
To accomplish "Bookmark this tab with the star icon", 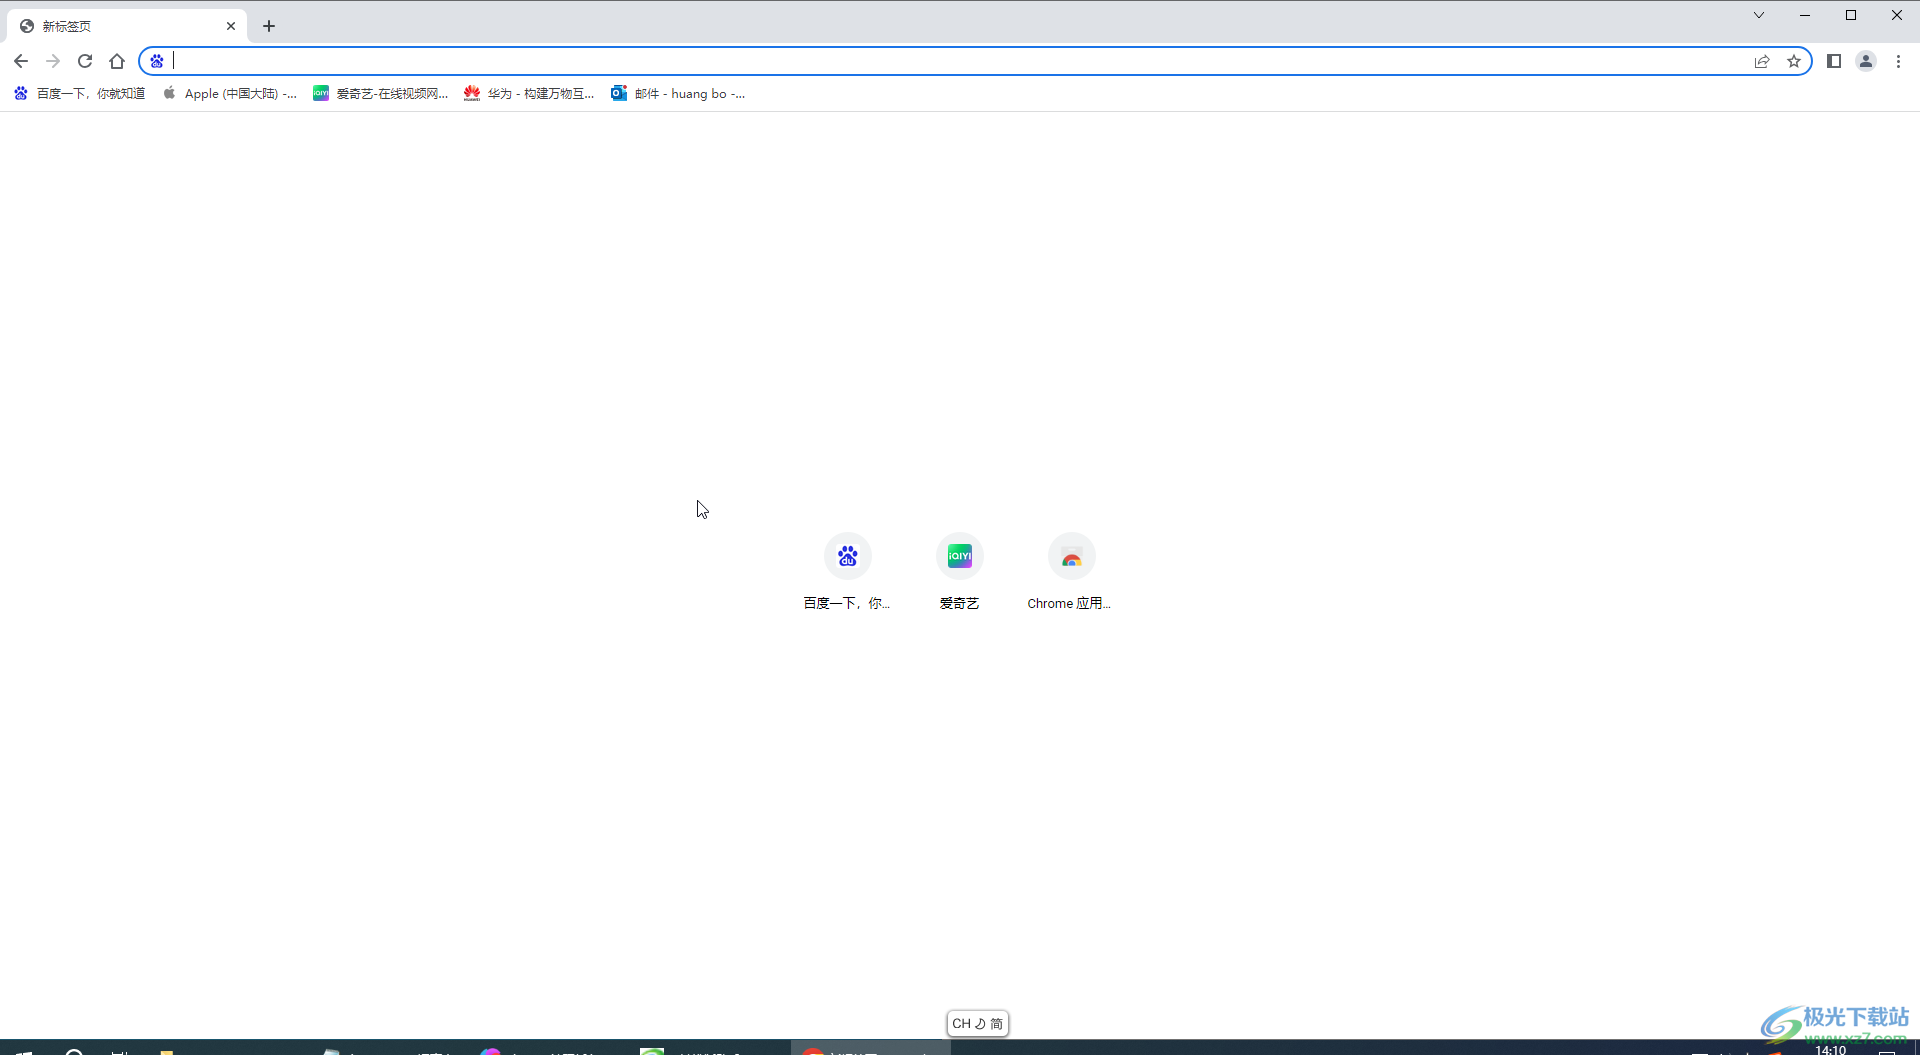I will coord(1794,61).
